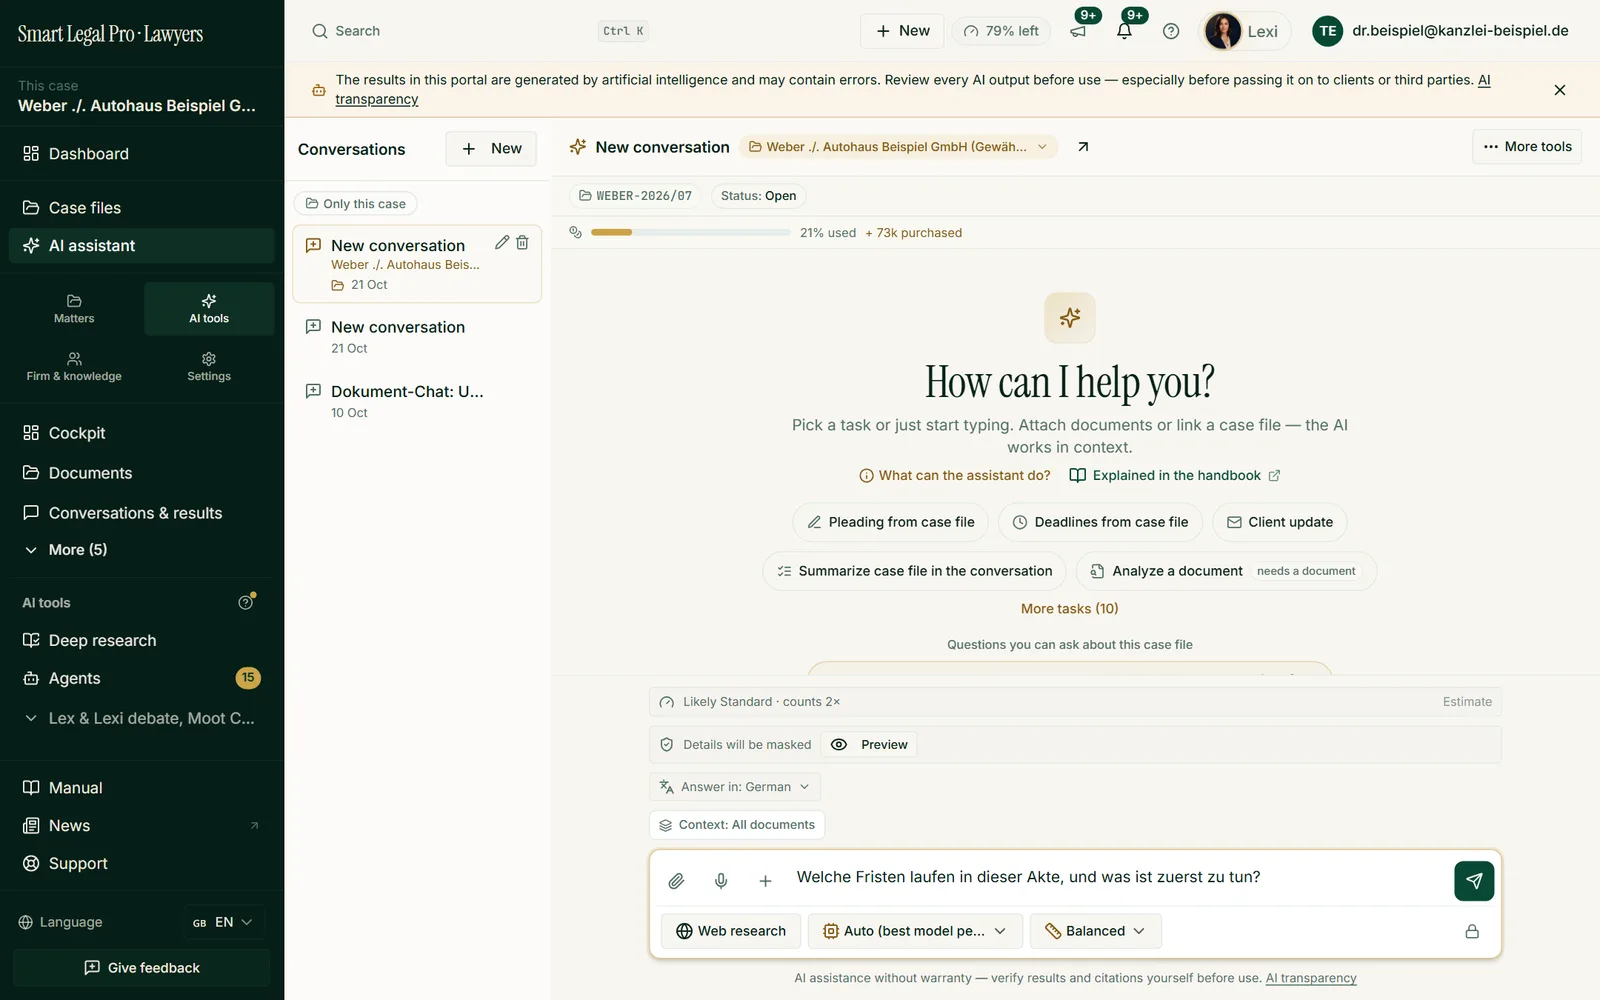The image size is (1600, 1000).
Task: Click the lock icon in the composer
Action: 1472,931
